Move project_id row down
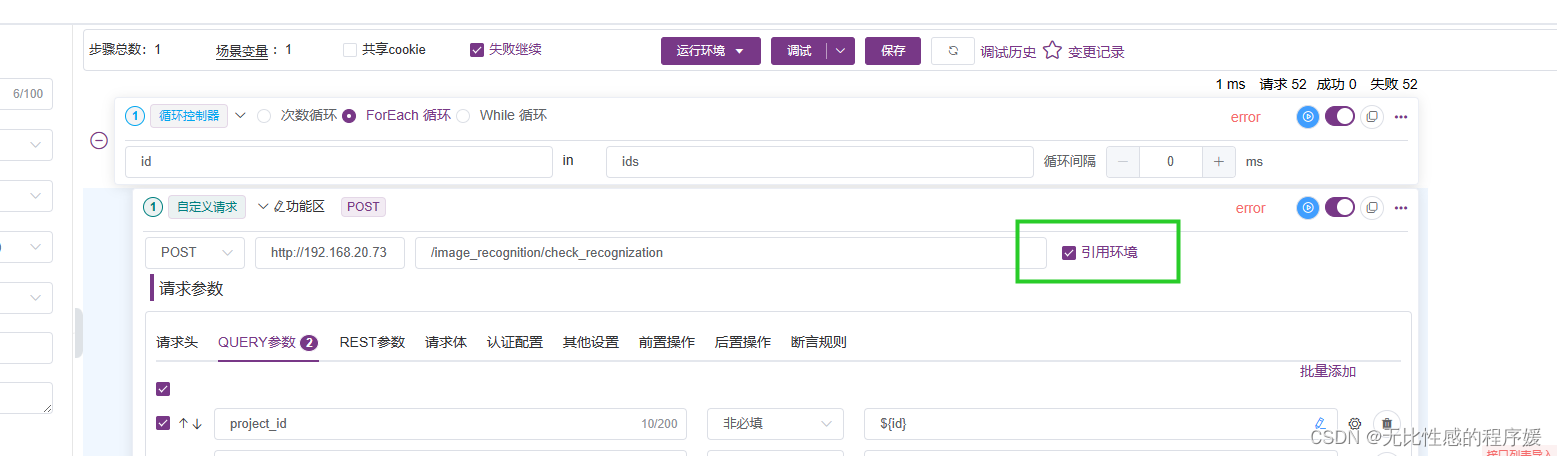Image resolution: width=1557 pixels, height=456 pixels. click(x=197, y=424)
